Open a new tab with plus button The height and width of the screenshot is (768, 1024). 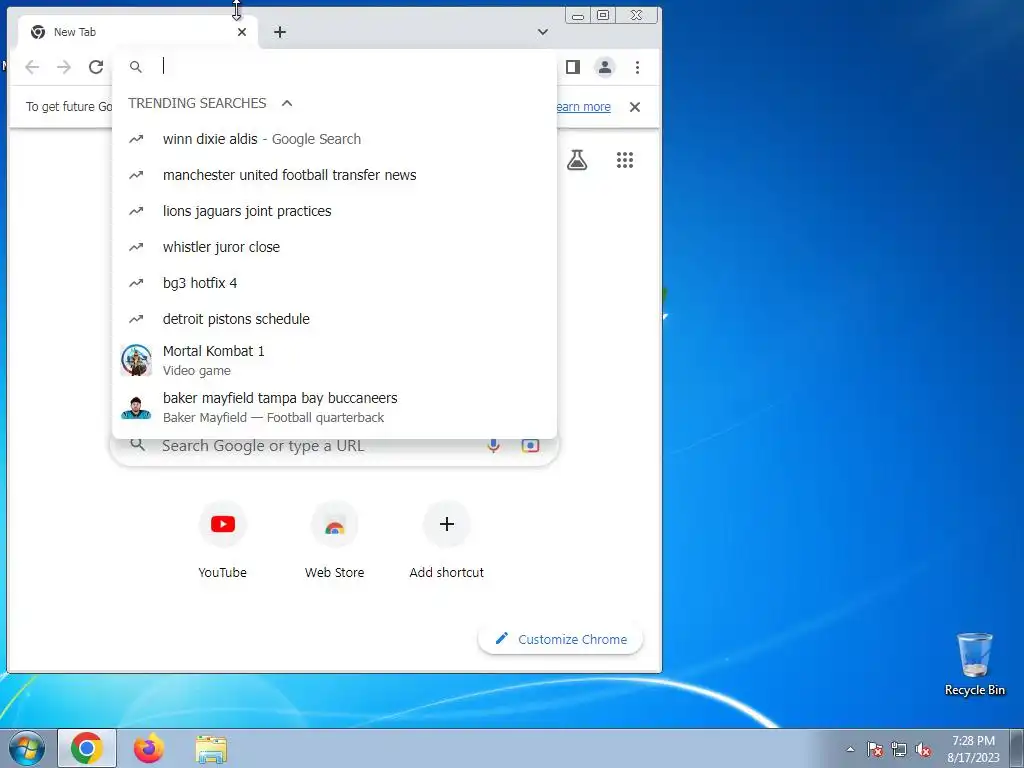coord(280,32)
